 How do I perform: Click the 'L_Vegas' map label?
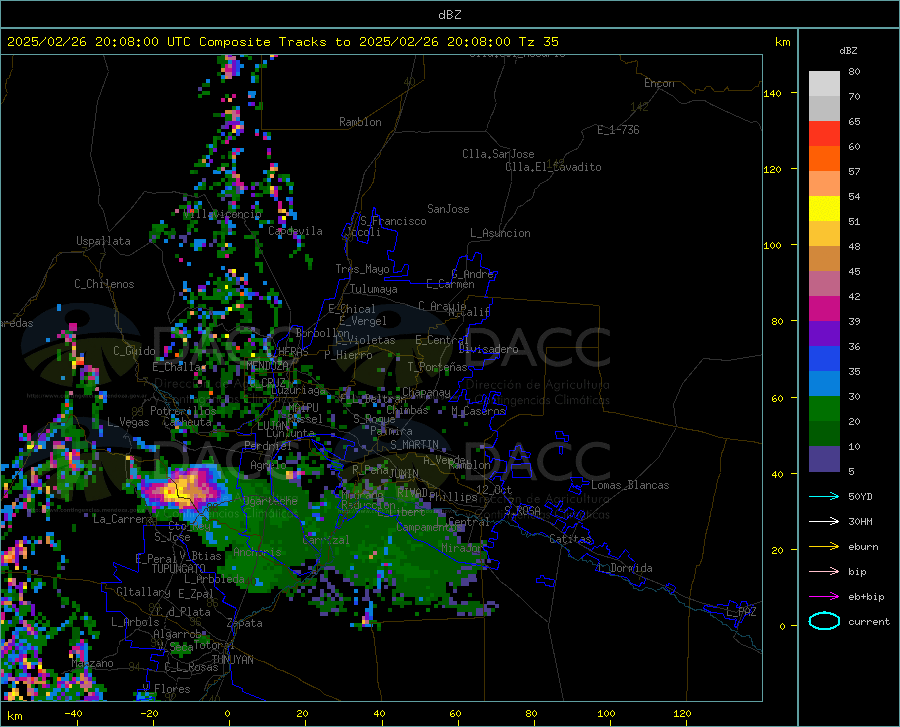[128, 422]
